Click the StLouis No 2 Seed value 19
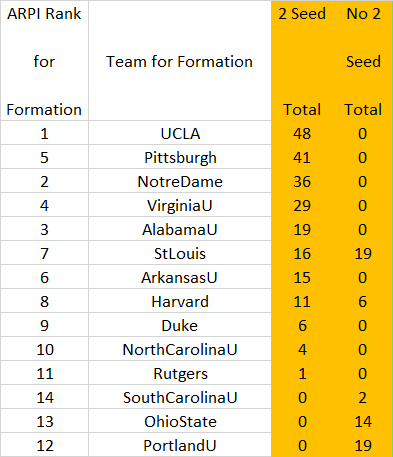The image size is (393, 457). tap(363, 253)
